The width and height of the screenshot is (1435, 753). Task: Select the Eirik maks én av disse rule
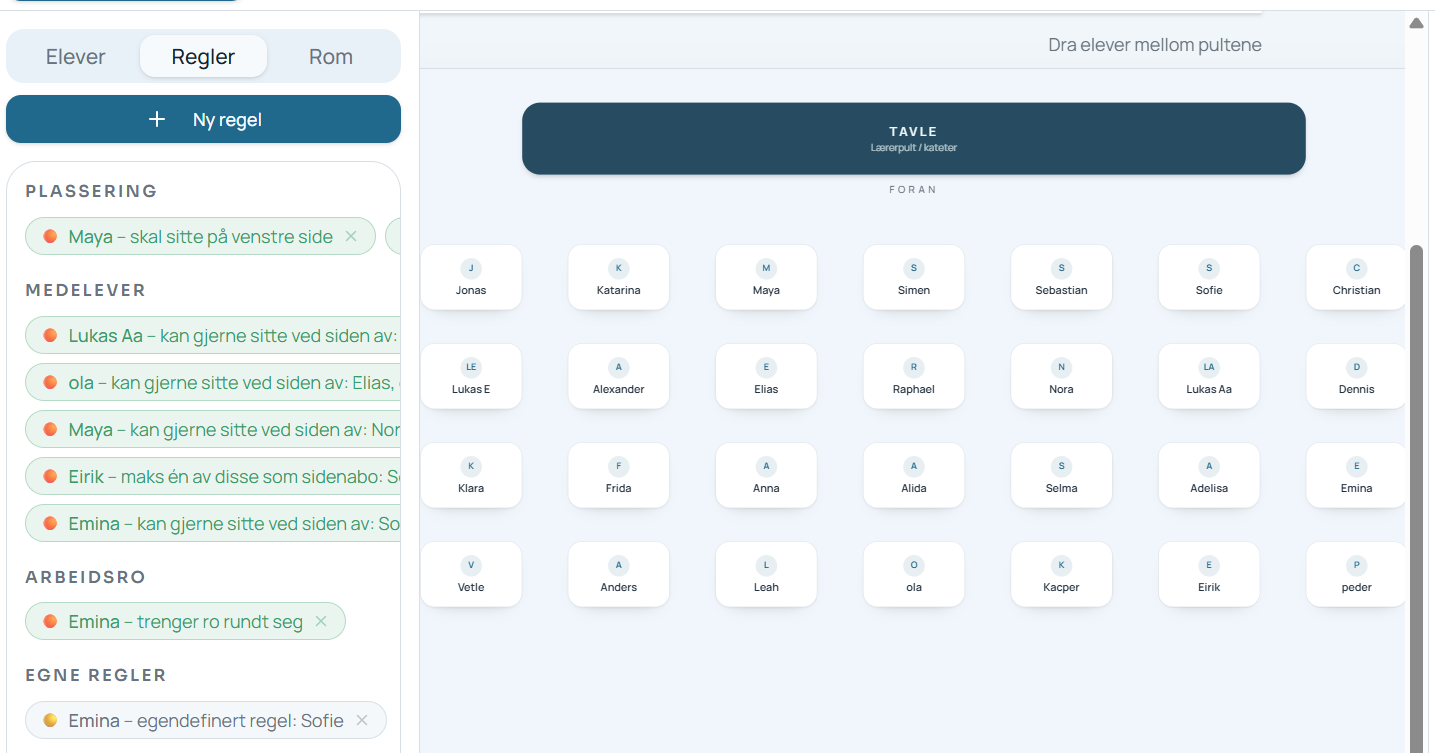[x=213, y=477]
